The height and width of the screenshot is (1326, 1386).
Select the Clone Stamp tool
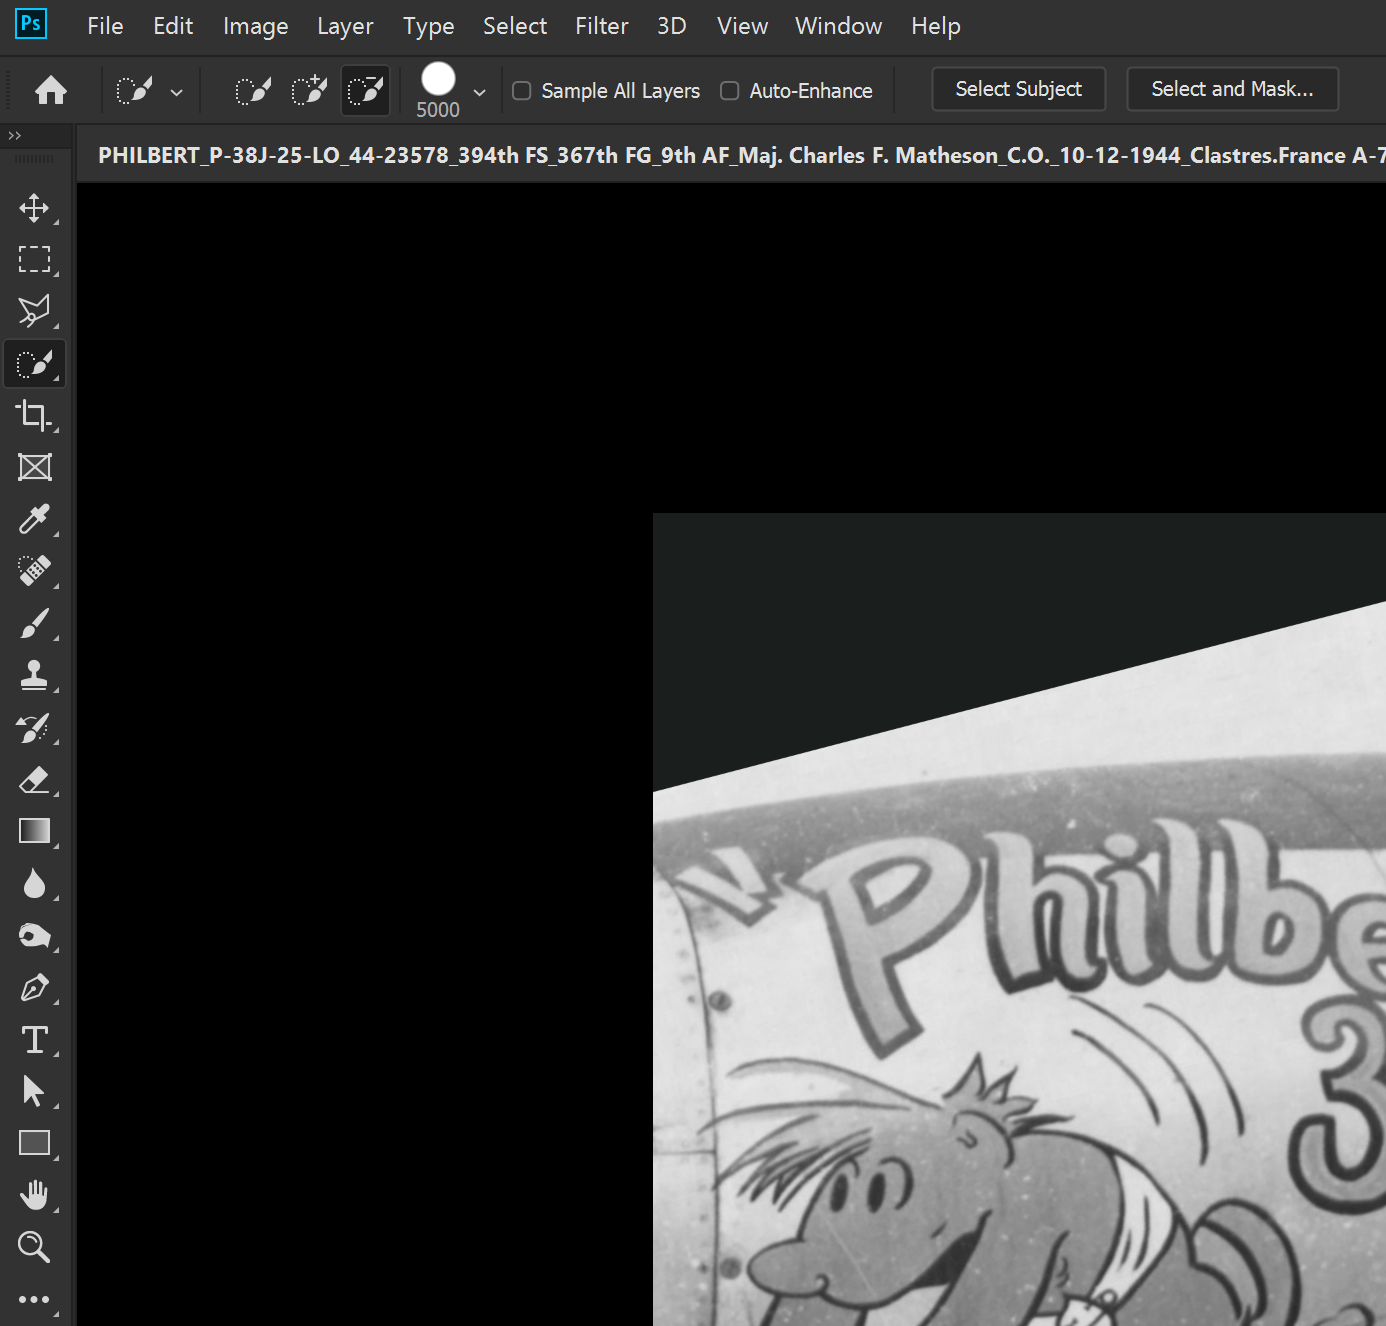pyautogui.click(x=34, y=675)
